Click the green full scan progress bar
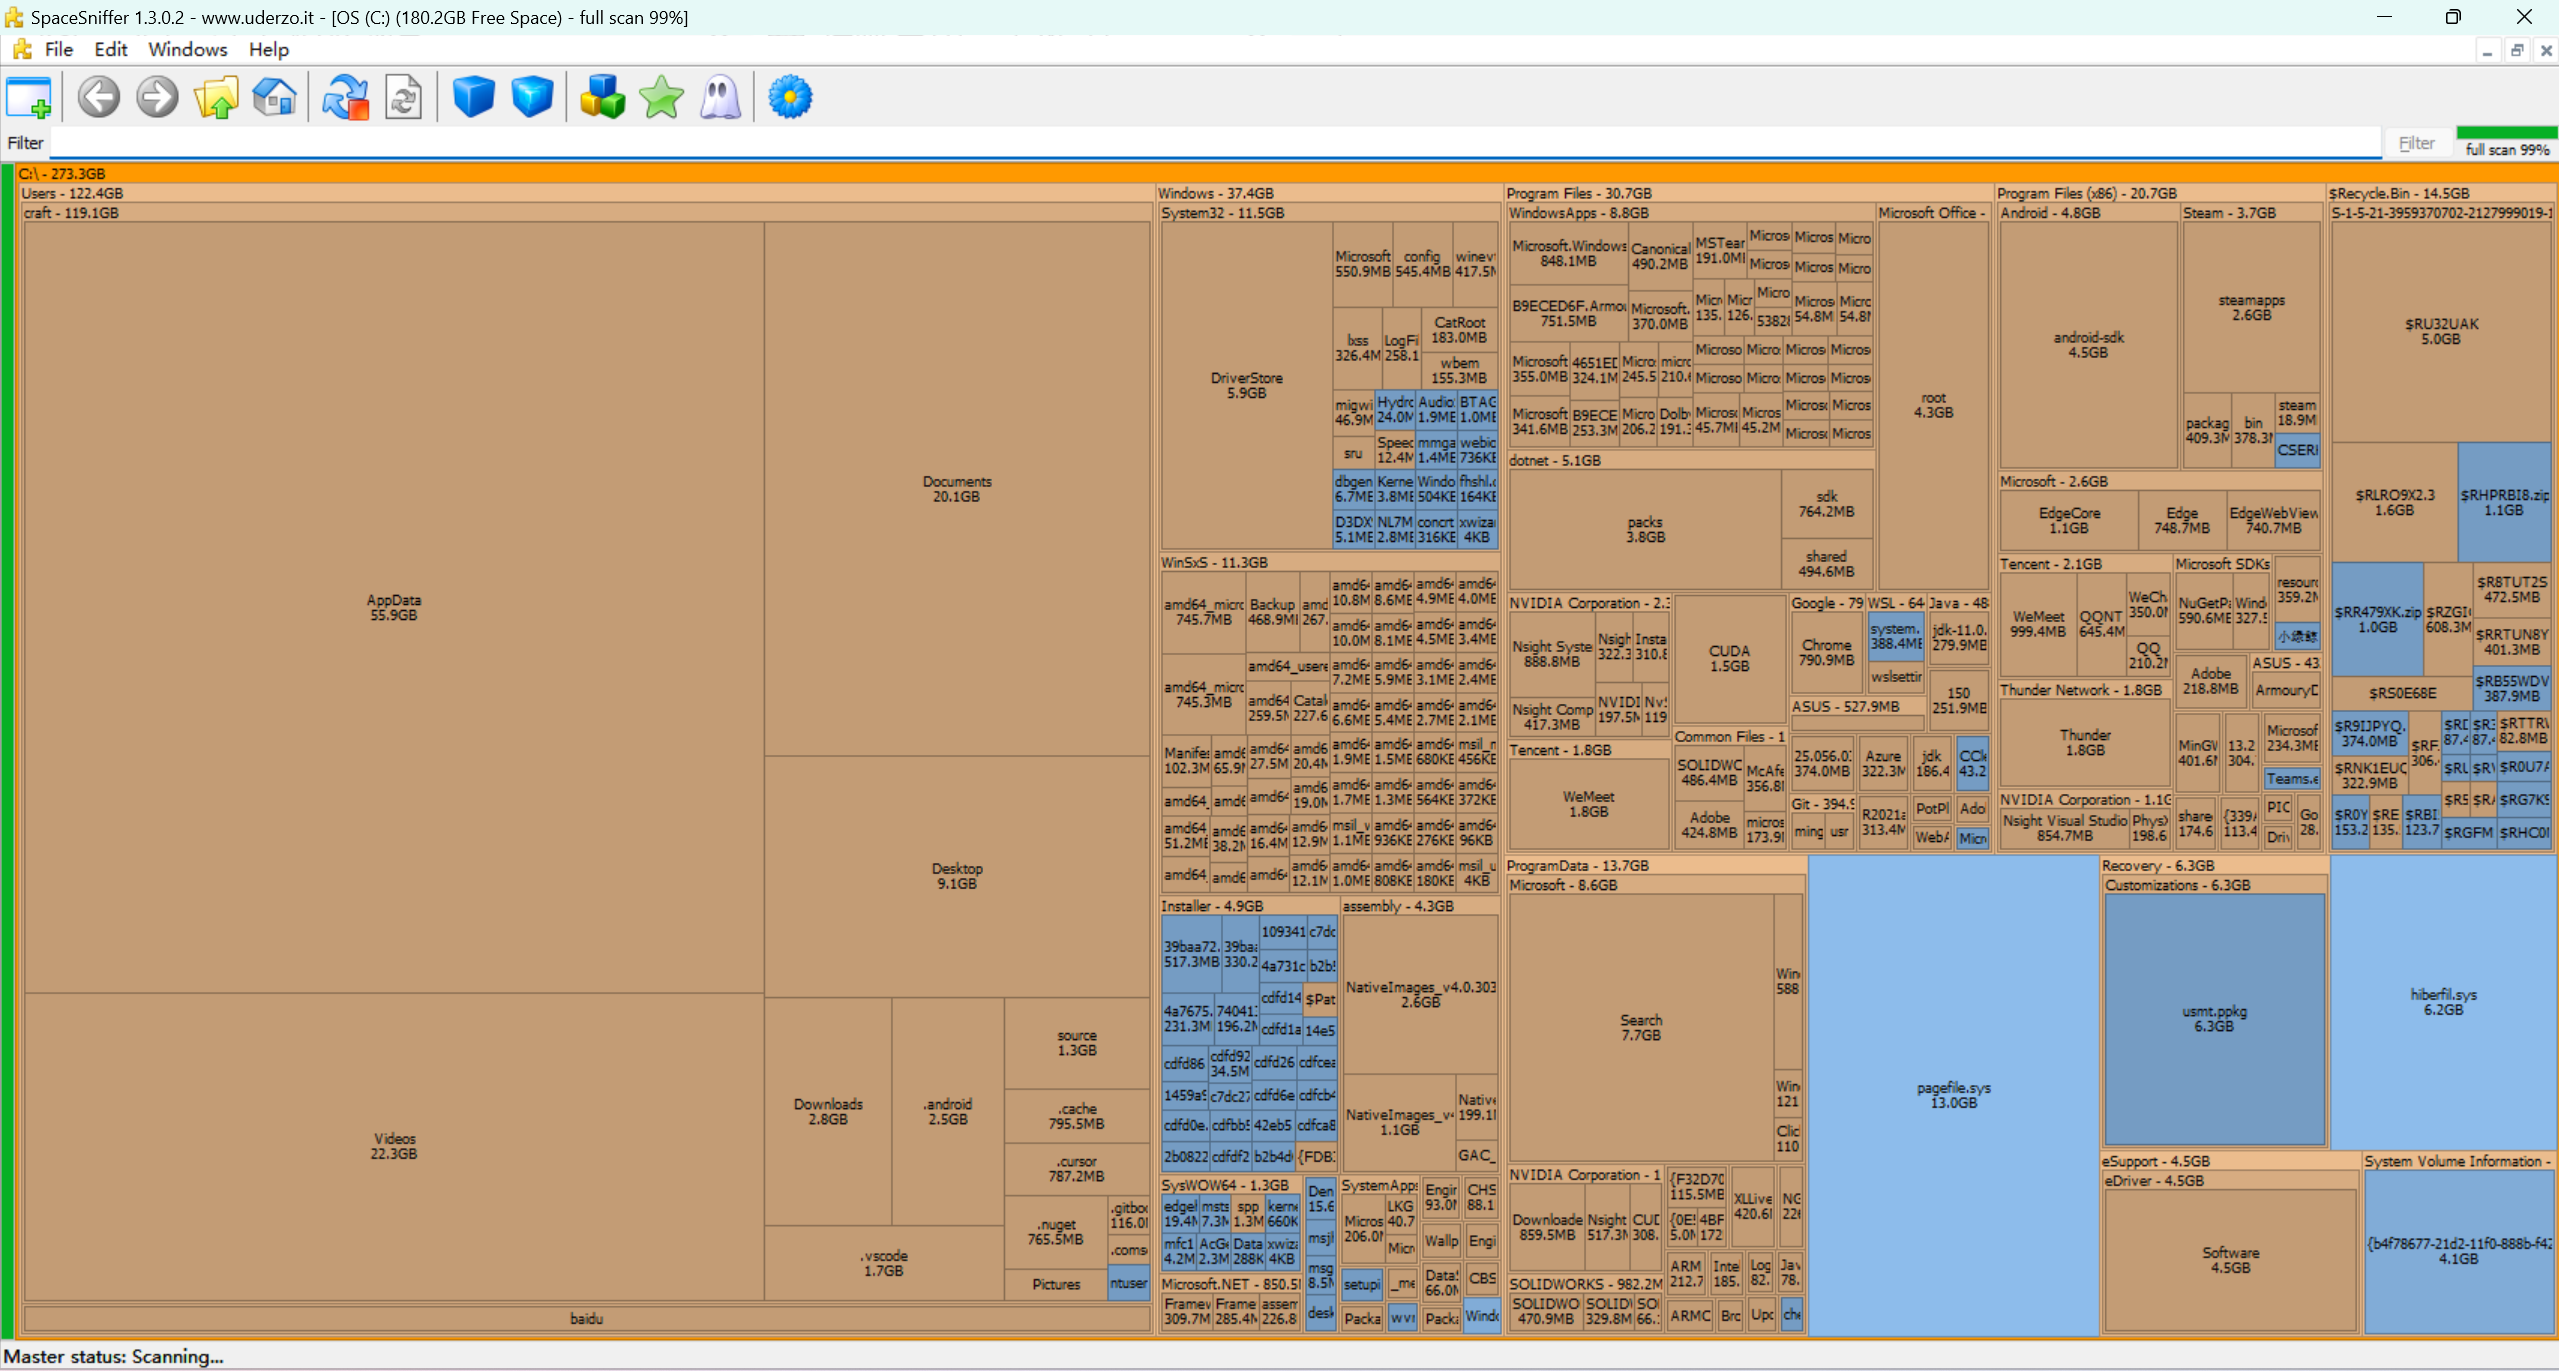2559x1371 pixels. coord(2506,133)
